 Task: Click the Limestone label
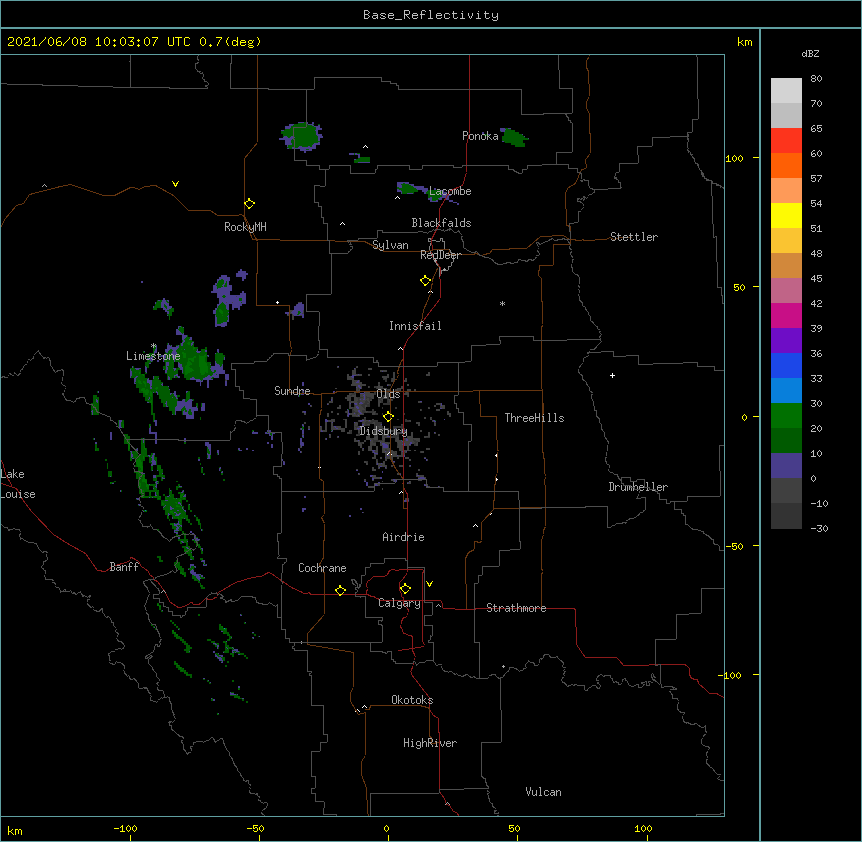[x=153, y=356]
